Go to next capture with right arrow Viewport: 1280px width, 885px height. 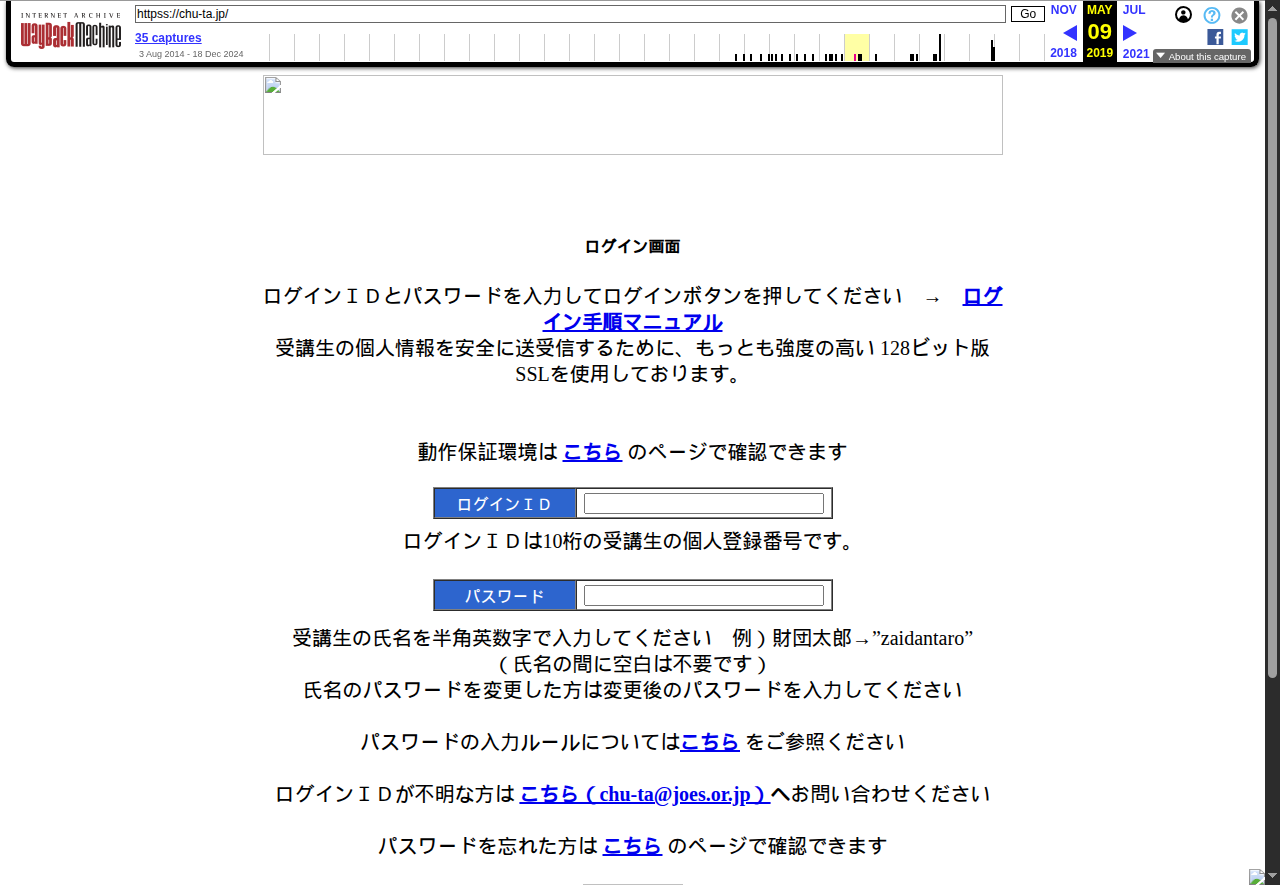tap(1130, 32)
